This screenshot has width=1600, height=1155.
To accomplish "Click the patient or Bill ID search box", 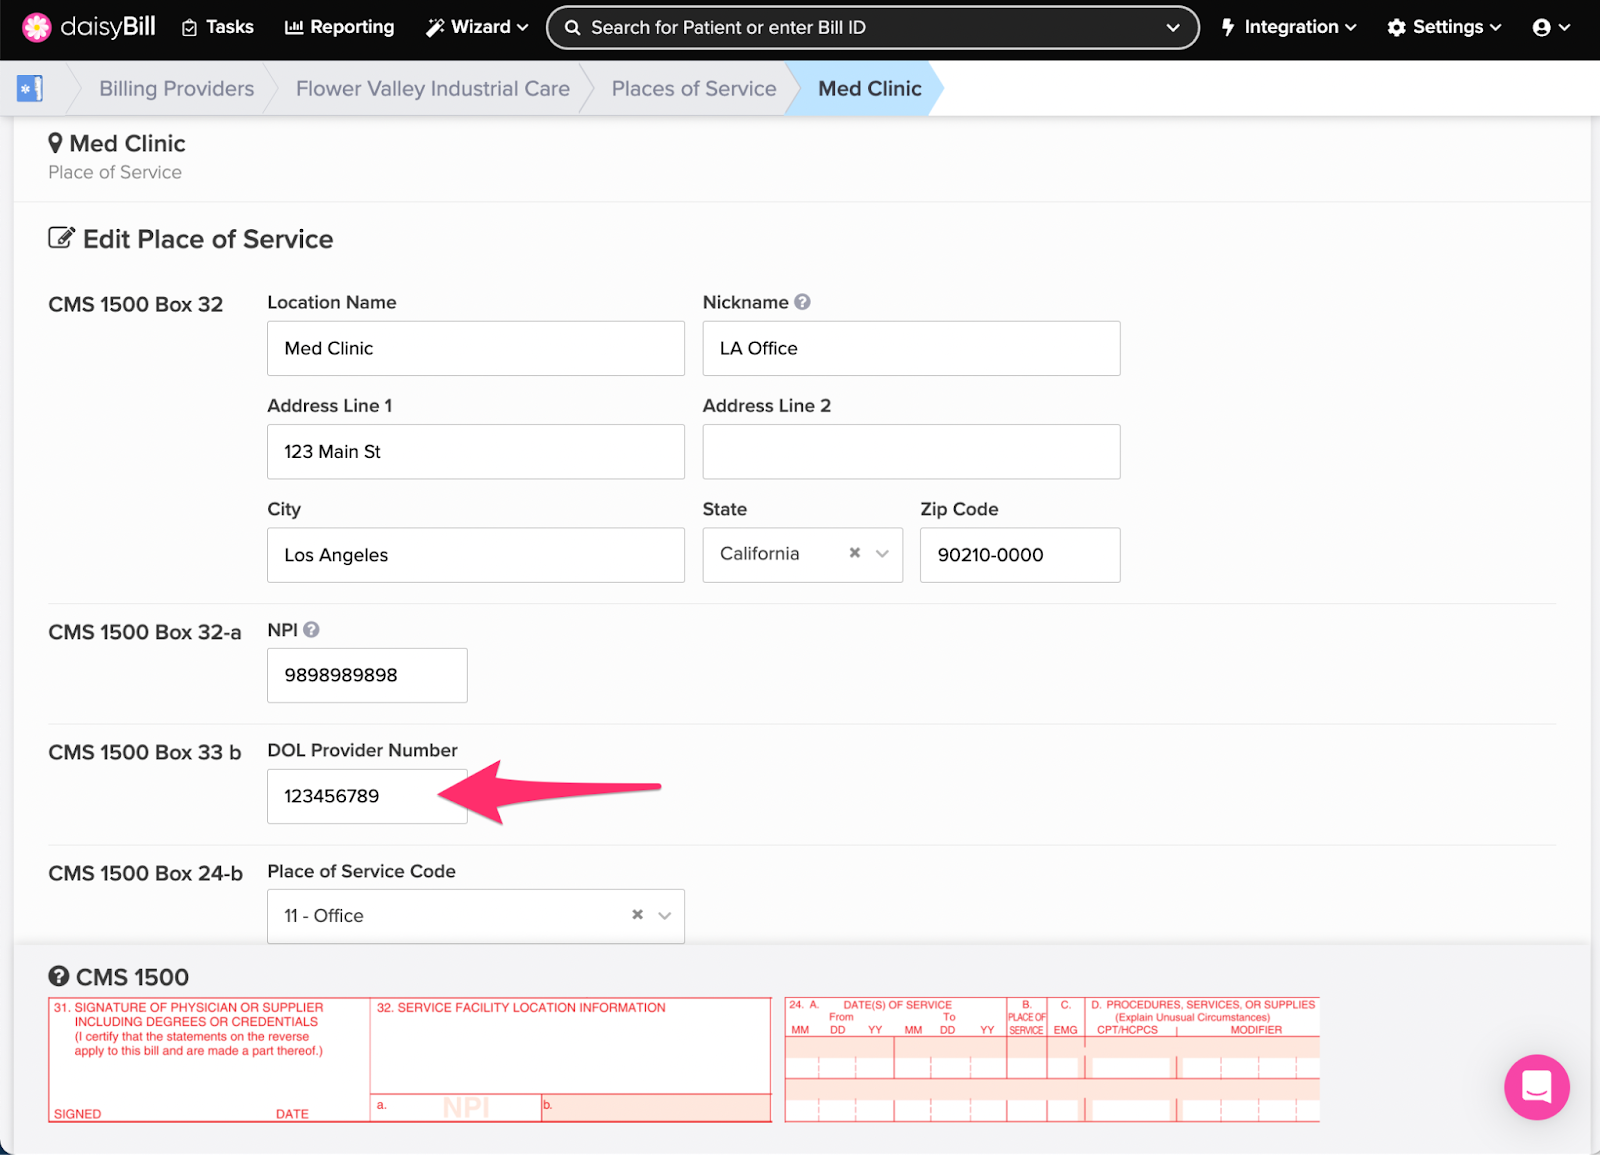I will [872, 28].
